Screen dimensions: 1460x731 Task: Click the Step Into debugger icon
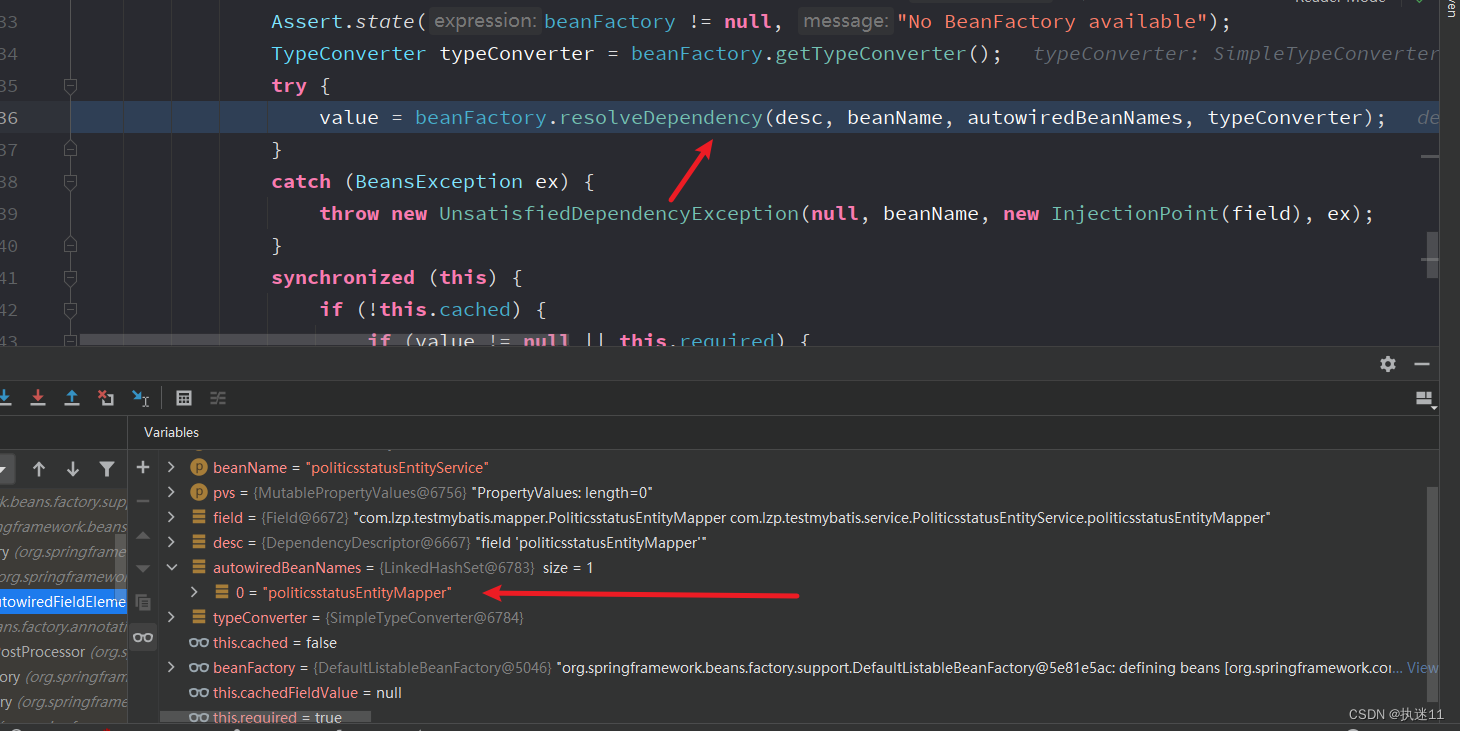pyautogui.click(x=5, y=398)
